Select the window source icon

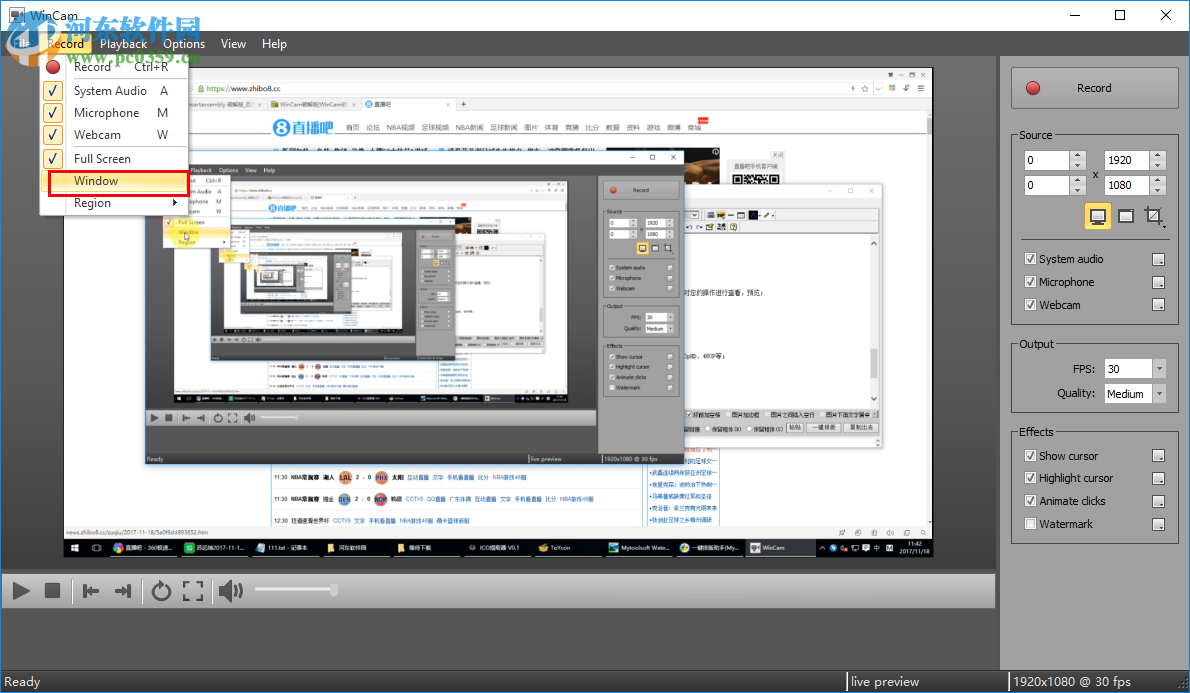coord(1126,216)
